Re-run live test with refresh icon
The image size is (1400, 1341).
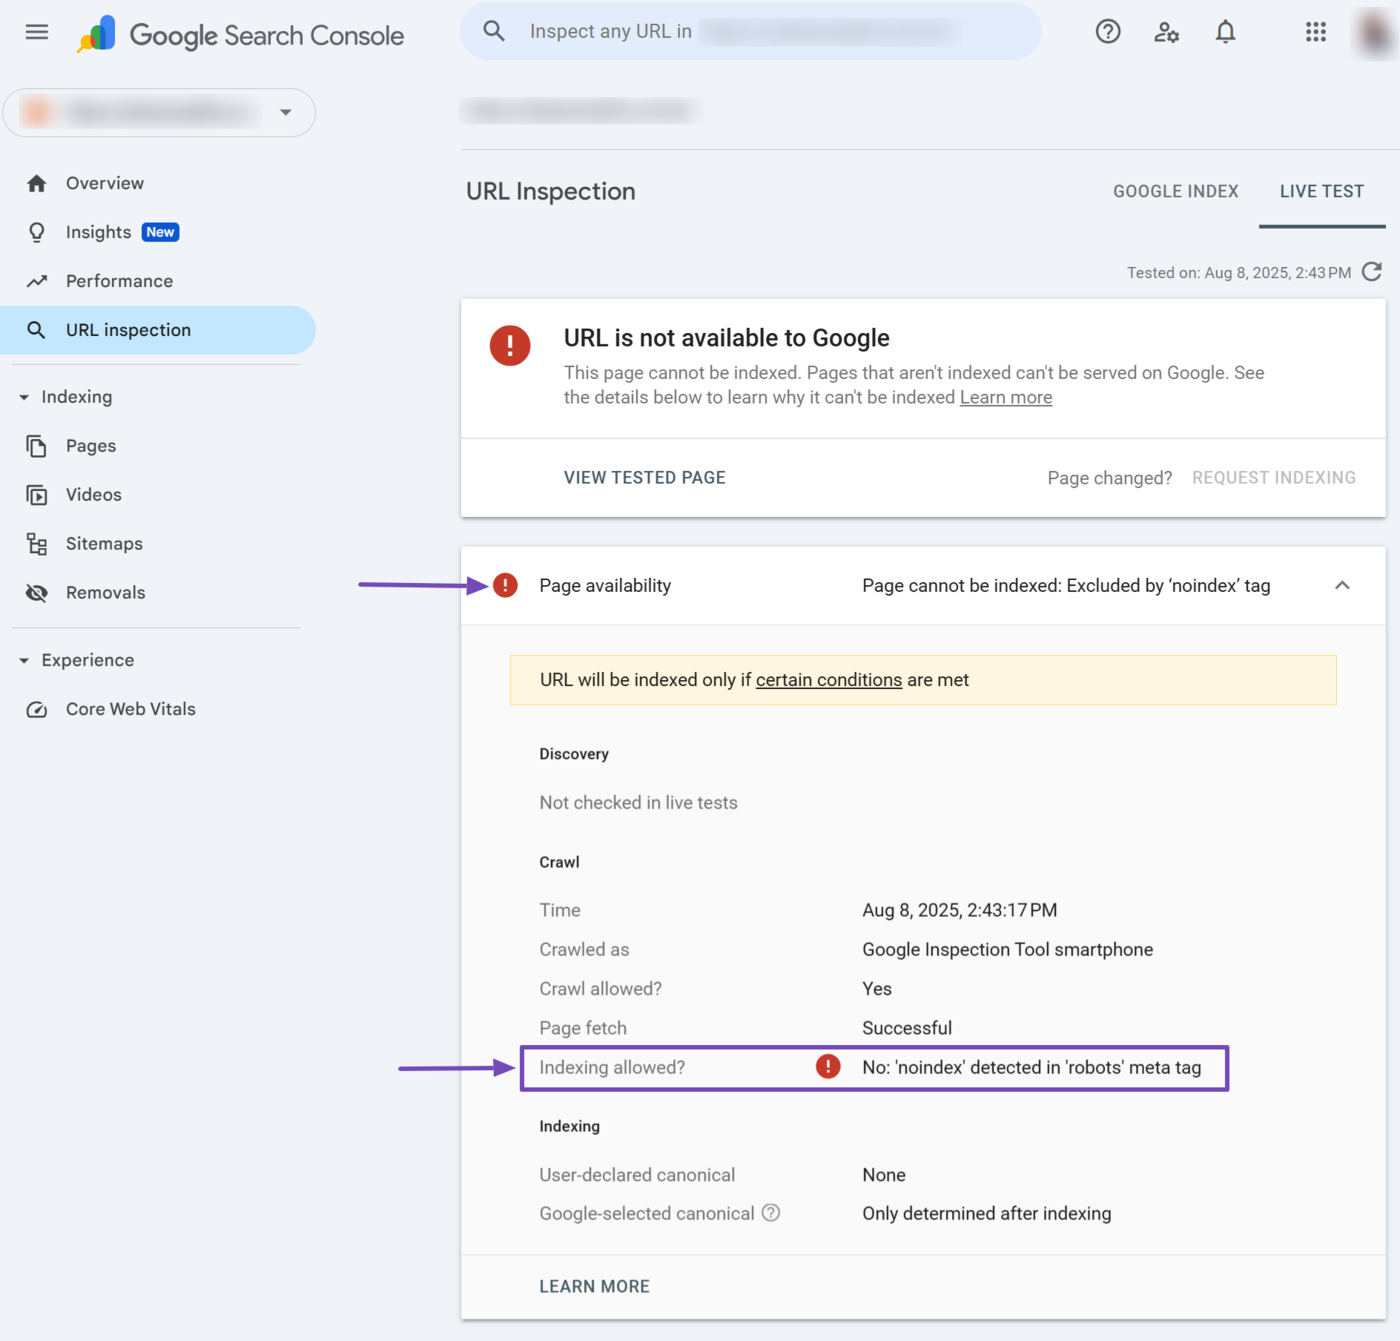click(x=1372, y=272)
